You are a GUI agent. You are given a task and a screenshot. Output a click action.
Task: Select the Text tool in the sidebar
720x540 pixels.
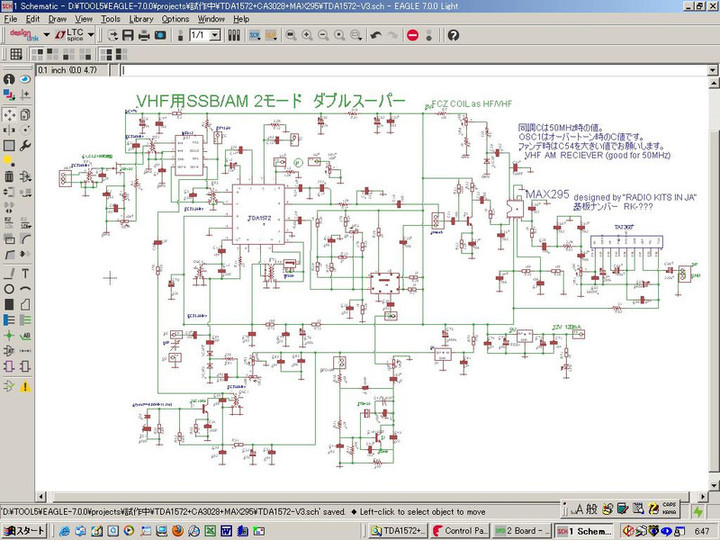pos(25,273)
